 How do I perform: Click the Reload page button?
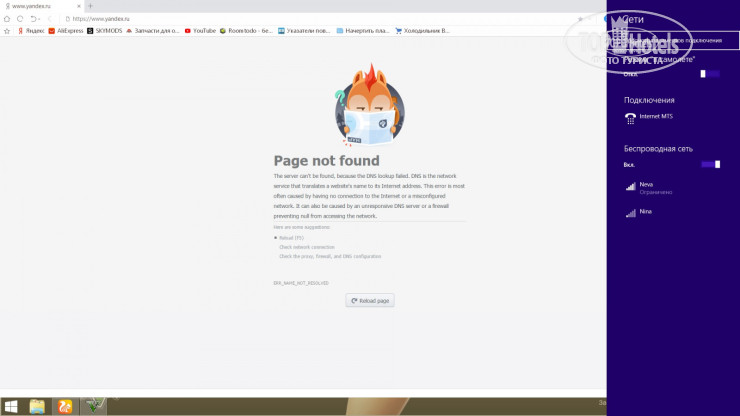click(370, 300)
